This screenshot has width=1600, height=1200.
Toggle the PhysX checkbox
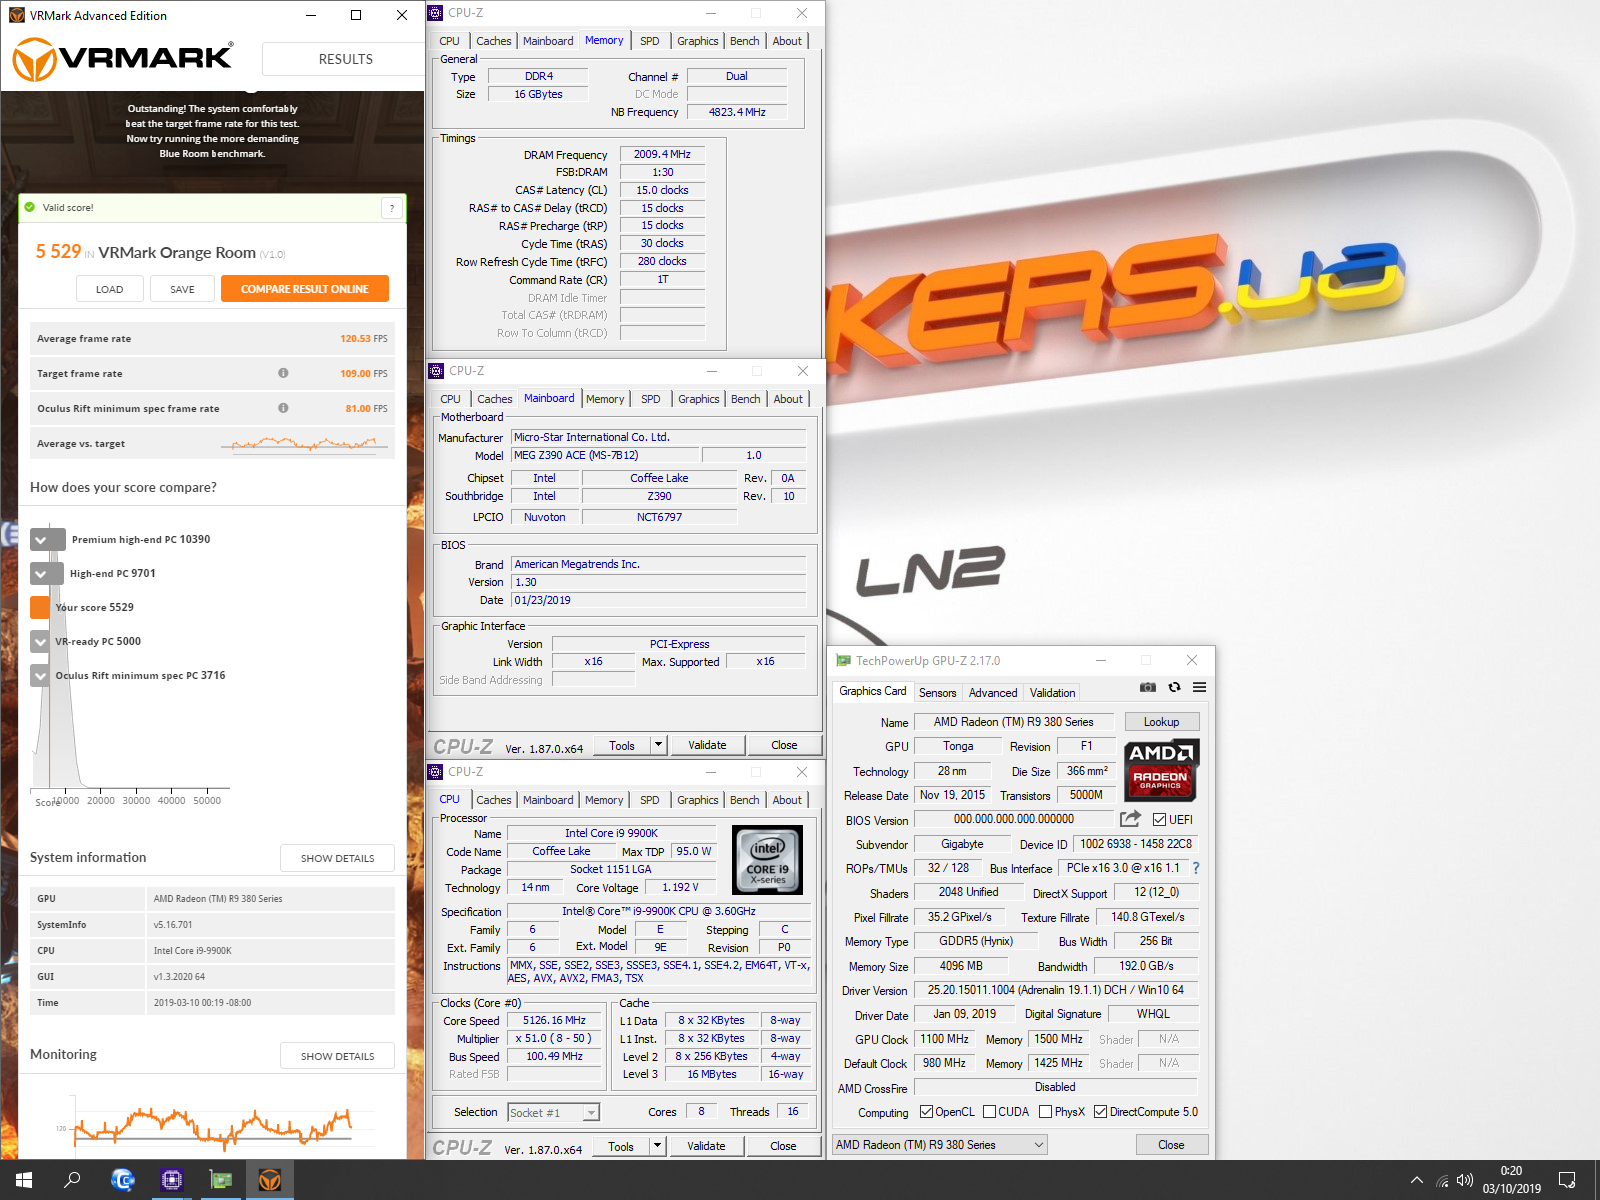1045,1112
